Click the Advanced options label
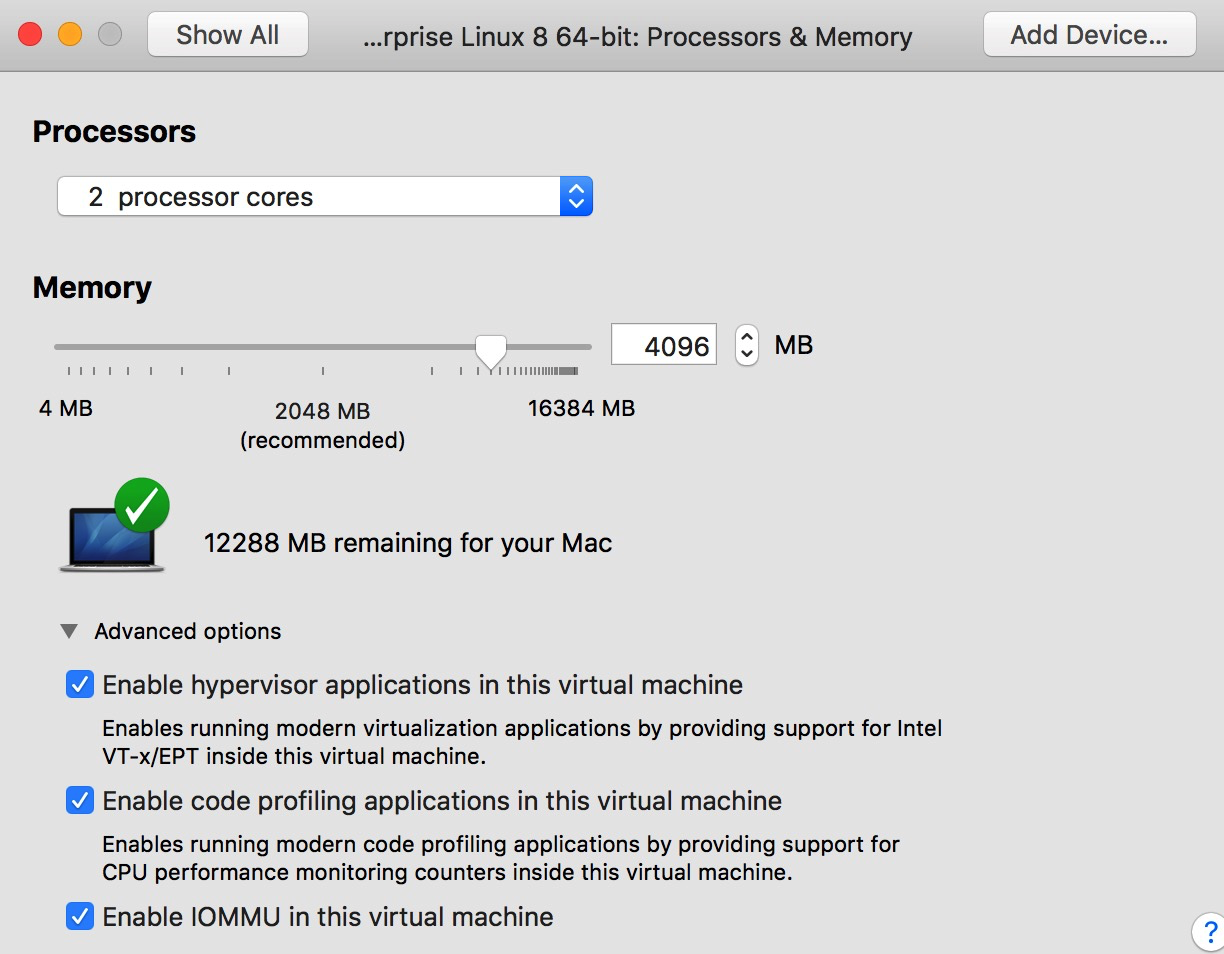Screen dimensions: 1224x954 click(x=188, y=632)
